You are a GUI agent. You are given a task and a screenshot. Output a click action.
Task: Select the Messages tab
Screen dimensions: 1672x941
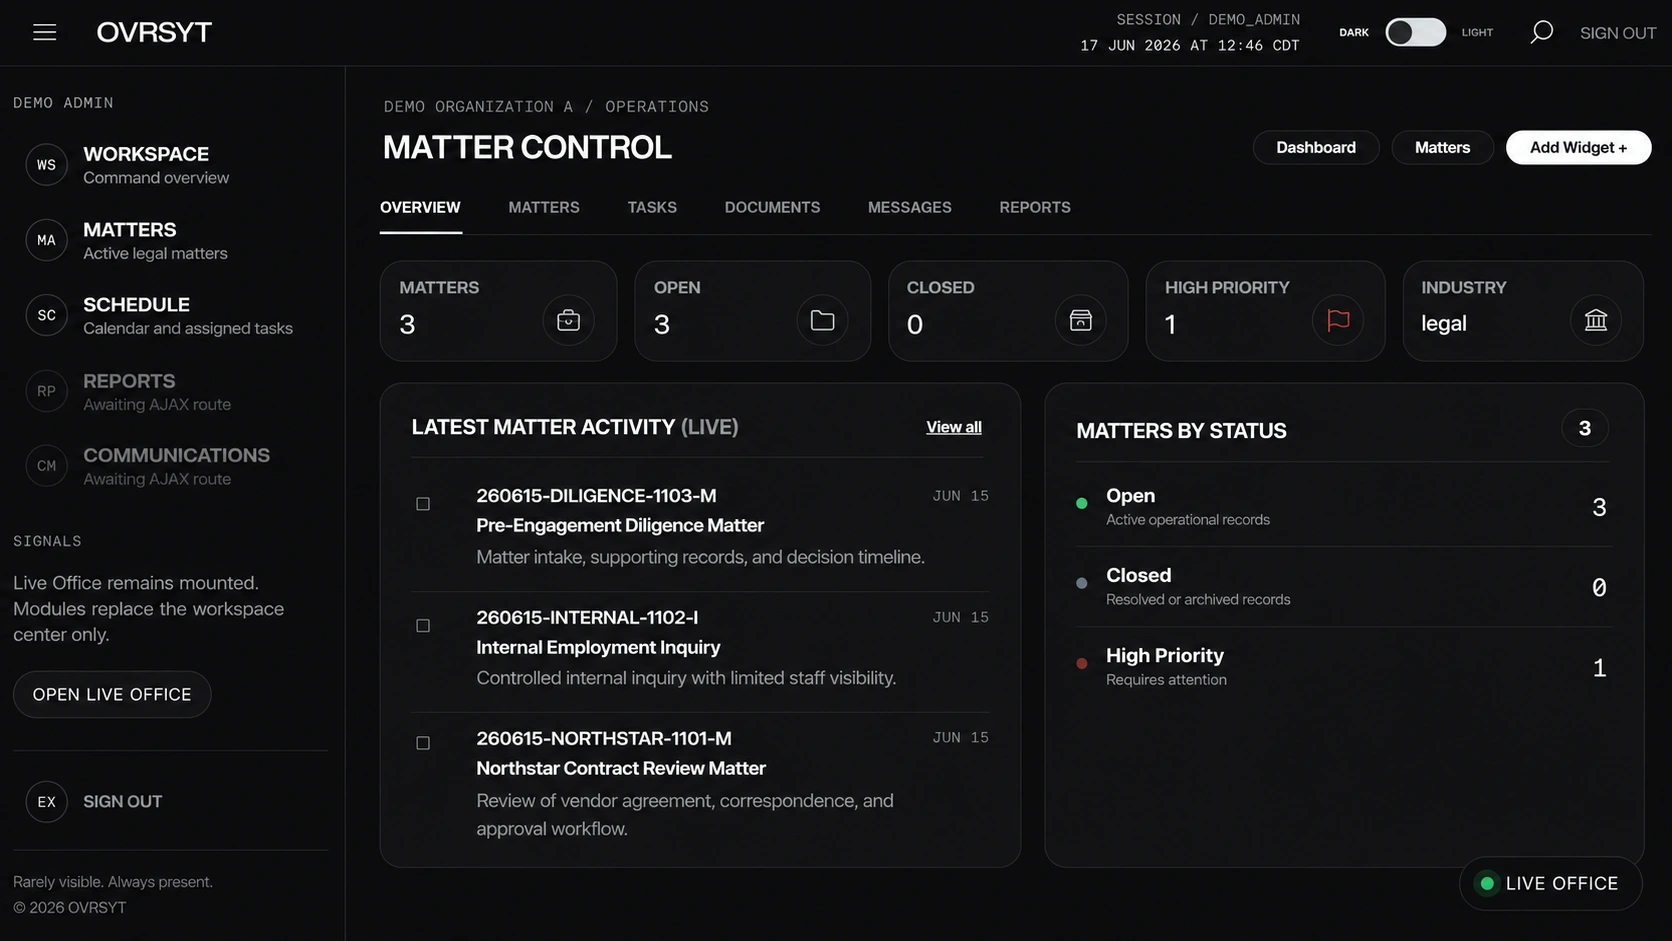pos(910,208)
